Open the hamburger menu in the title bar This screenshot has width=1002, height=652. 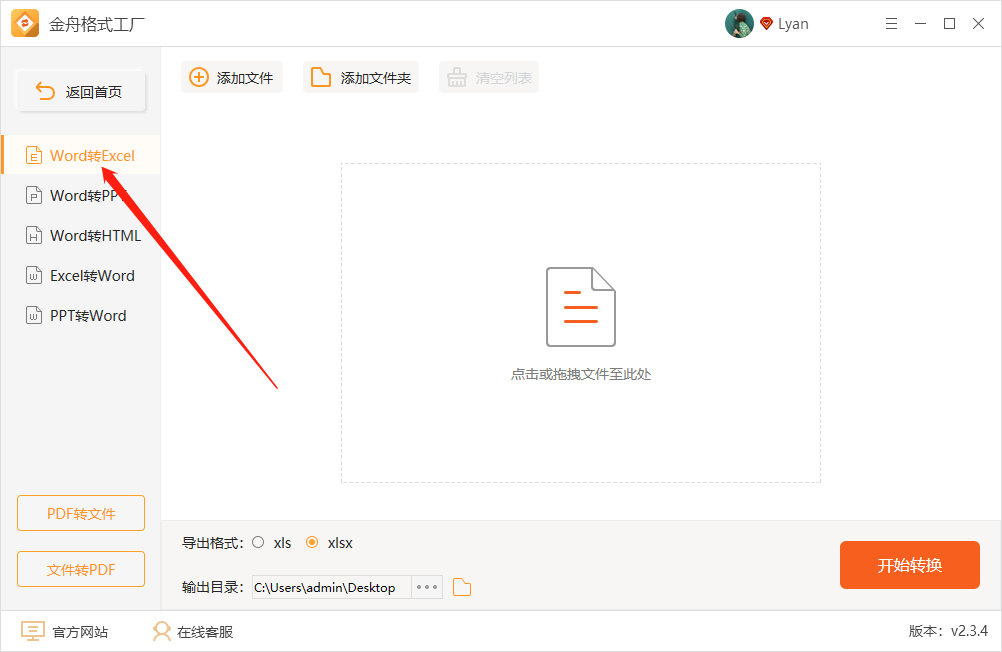(891, 24)
